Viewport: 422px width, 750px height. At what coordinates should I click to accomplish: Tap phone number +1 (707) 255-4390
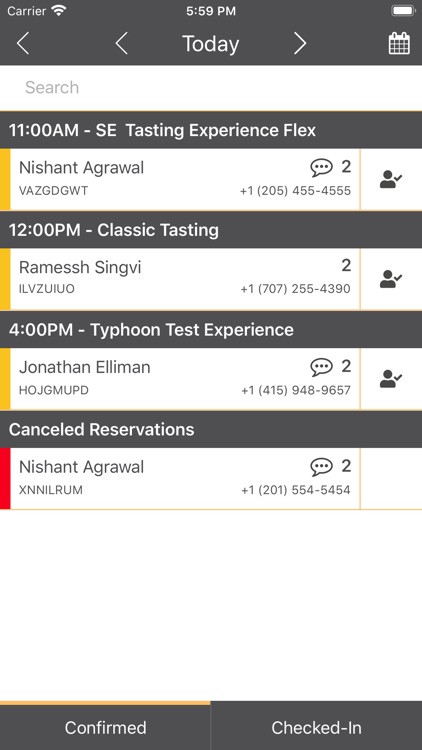296,289
